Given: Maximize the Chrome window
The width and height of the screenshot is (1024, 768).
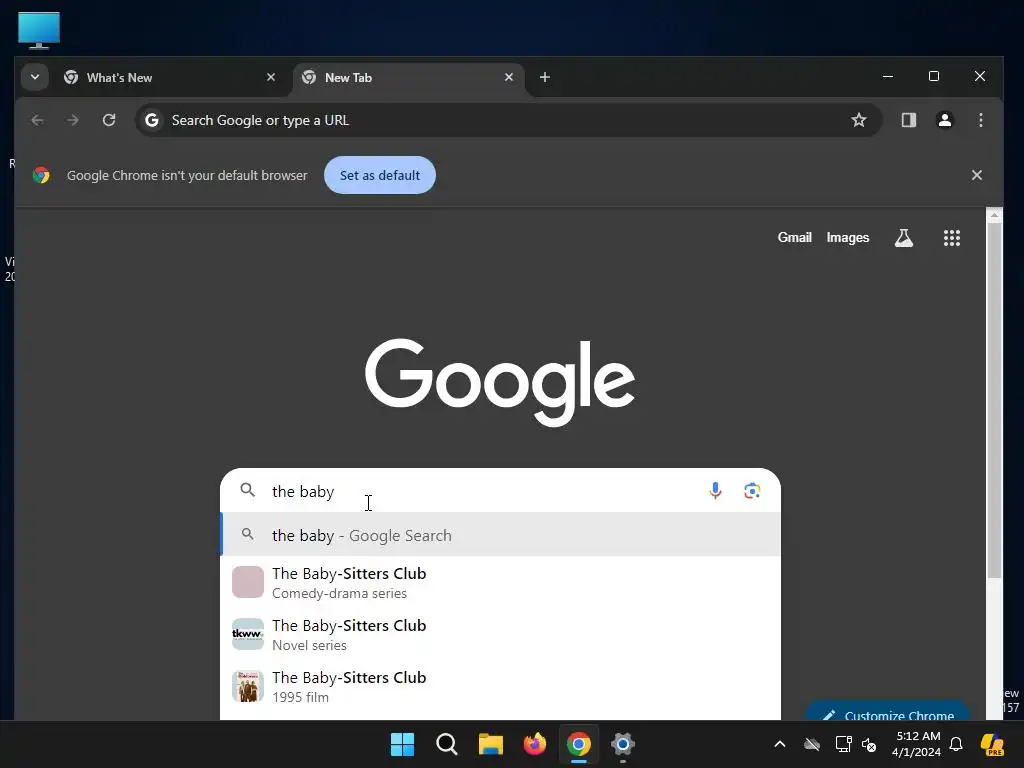Looking at the screenshot, I should [934, 76].
